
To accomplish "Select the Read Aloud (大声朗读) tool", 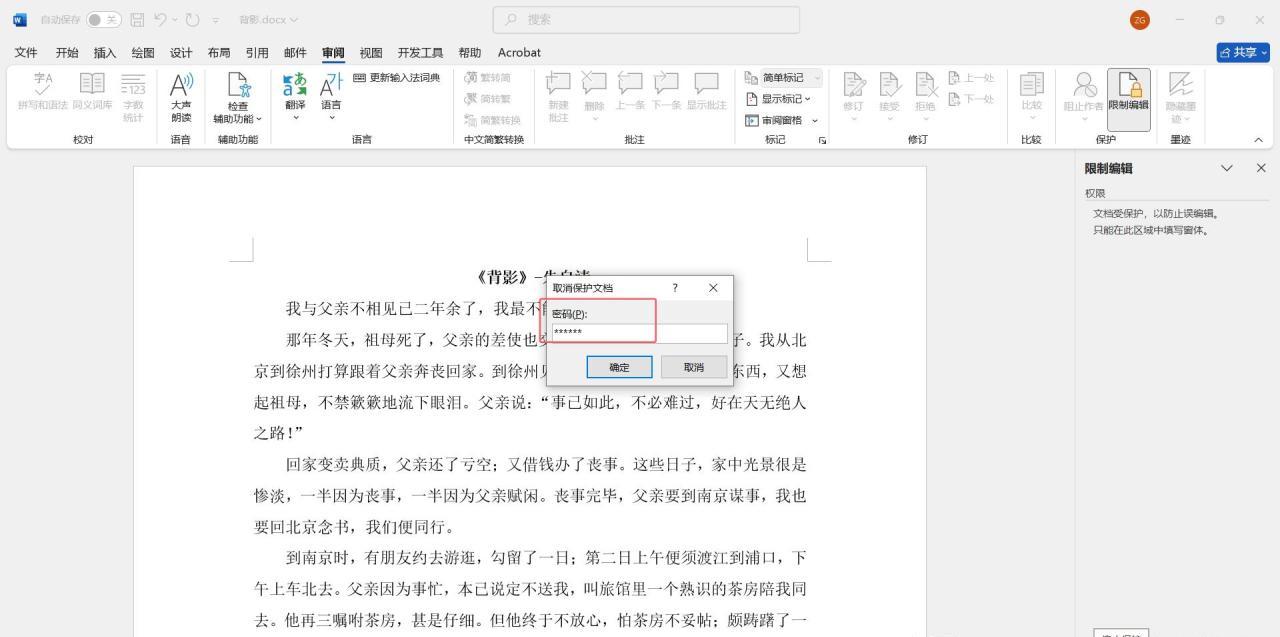I will tap(181, 97).
